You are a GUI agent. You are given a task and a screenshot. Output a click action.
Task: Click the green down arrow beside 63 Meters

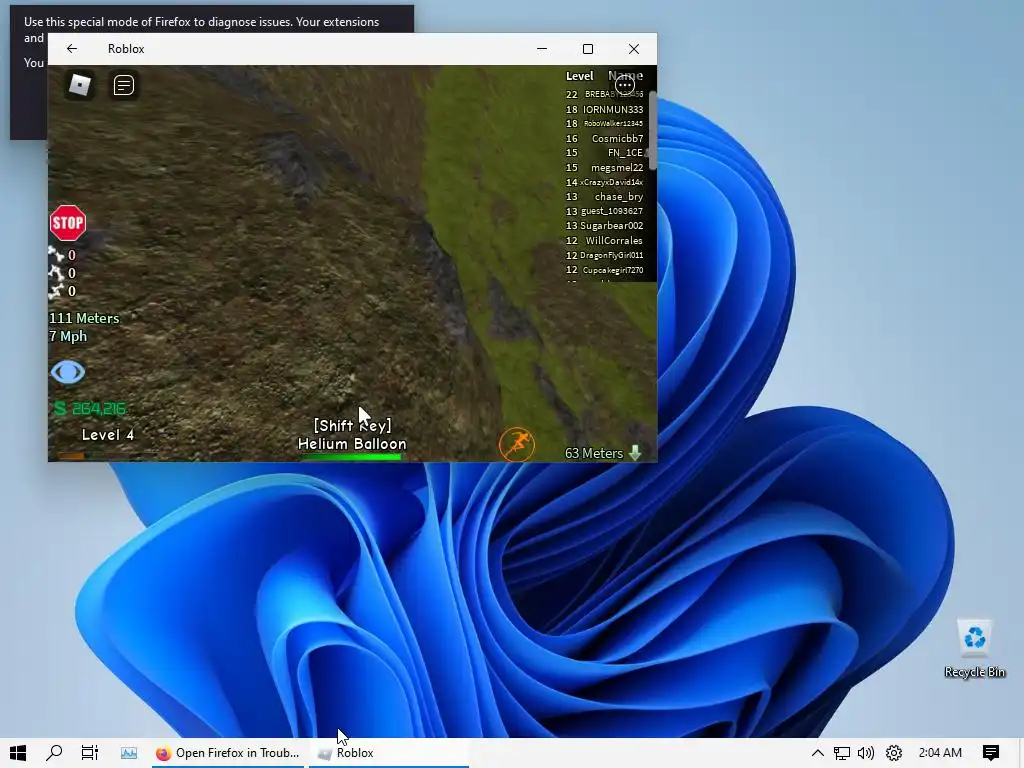pyautogui.click(x=635, y=453)
